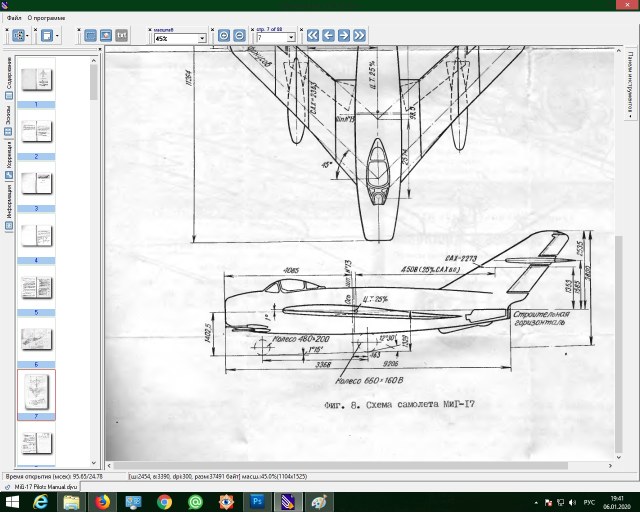Expand the page layout dropdown arrow
640x514 pixels.
pyautogui.click(x=58, y=35)
